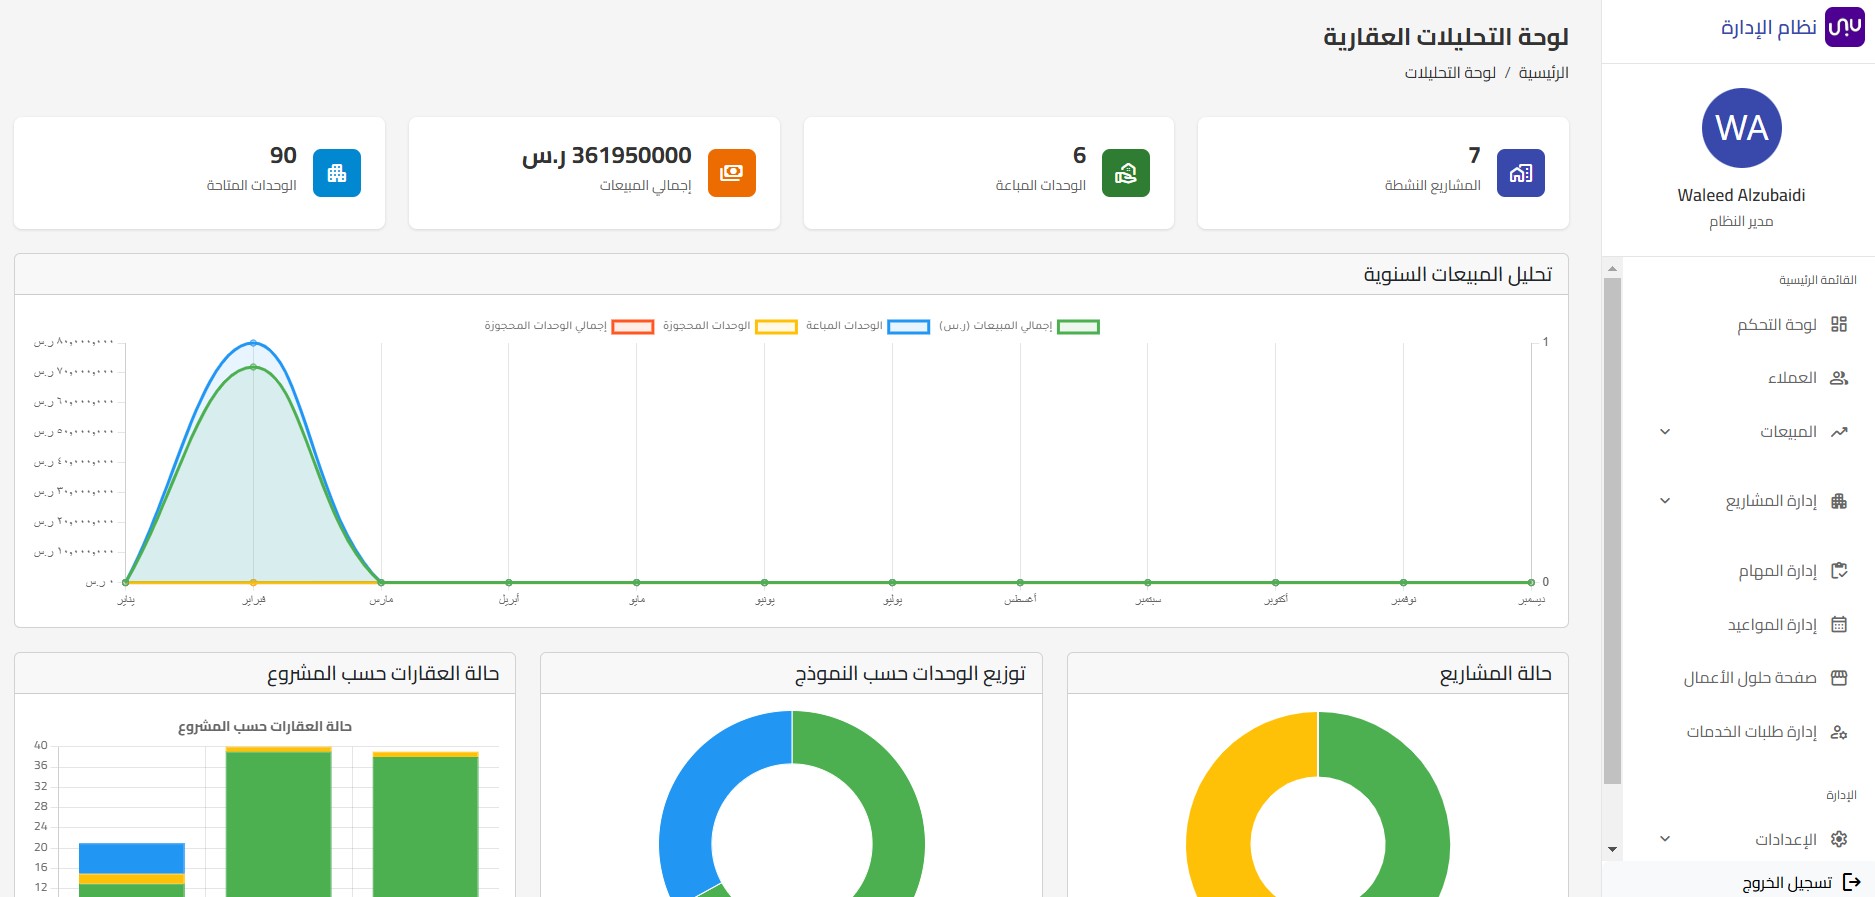Viewport: 1875px width, 897px height.
Task: Click the green peak point above فبراير
Action: [x=253, y=367]
